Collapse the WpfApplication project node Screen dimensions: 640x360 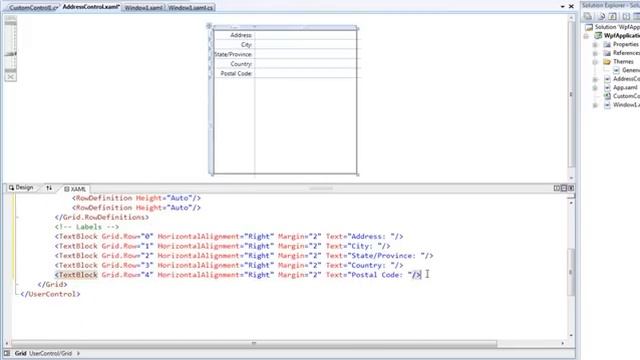(x=587, y=36)
